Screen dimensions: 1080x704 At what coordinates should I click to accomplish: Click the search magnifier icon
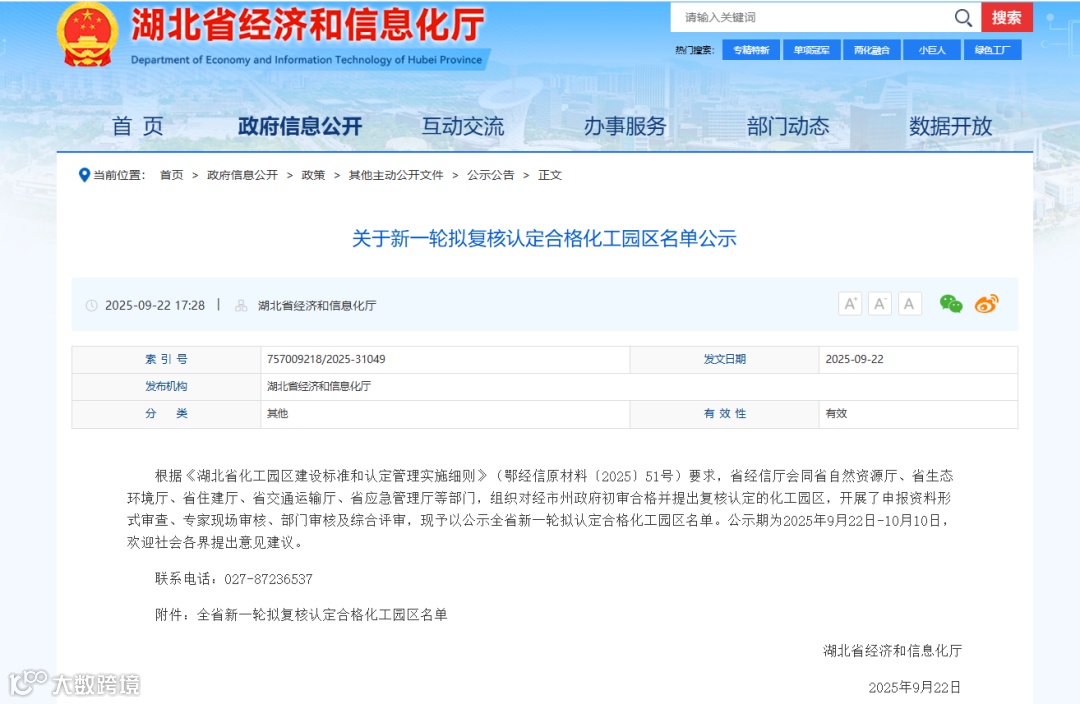(x=963, y=18)
